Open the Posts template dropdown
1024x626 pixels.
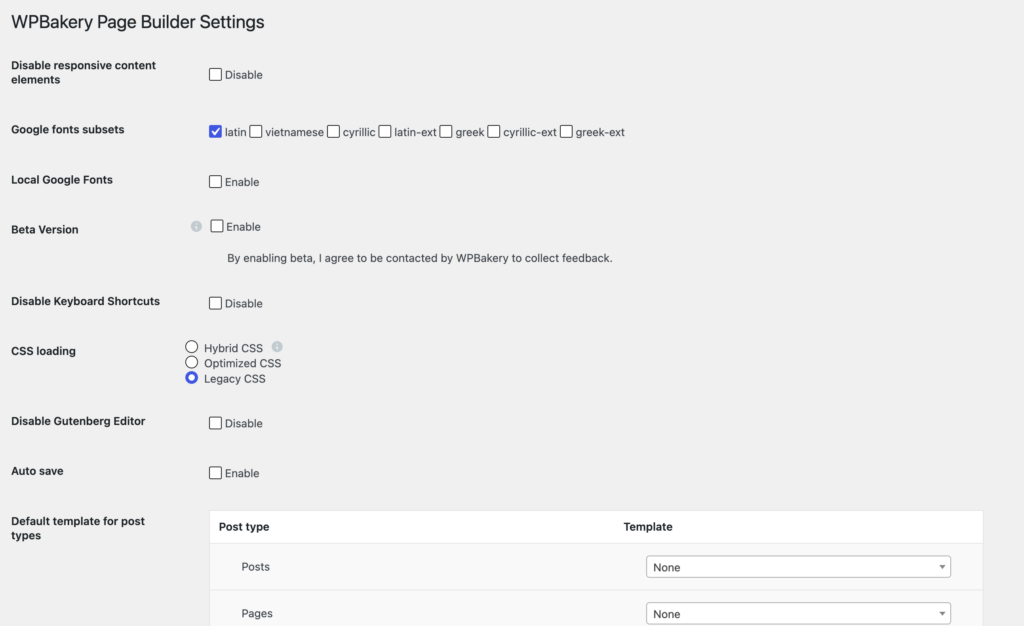[x=798, y=567]
